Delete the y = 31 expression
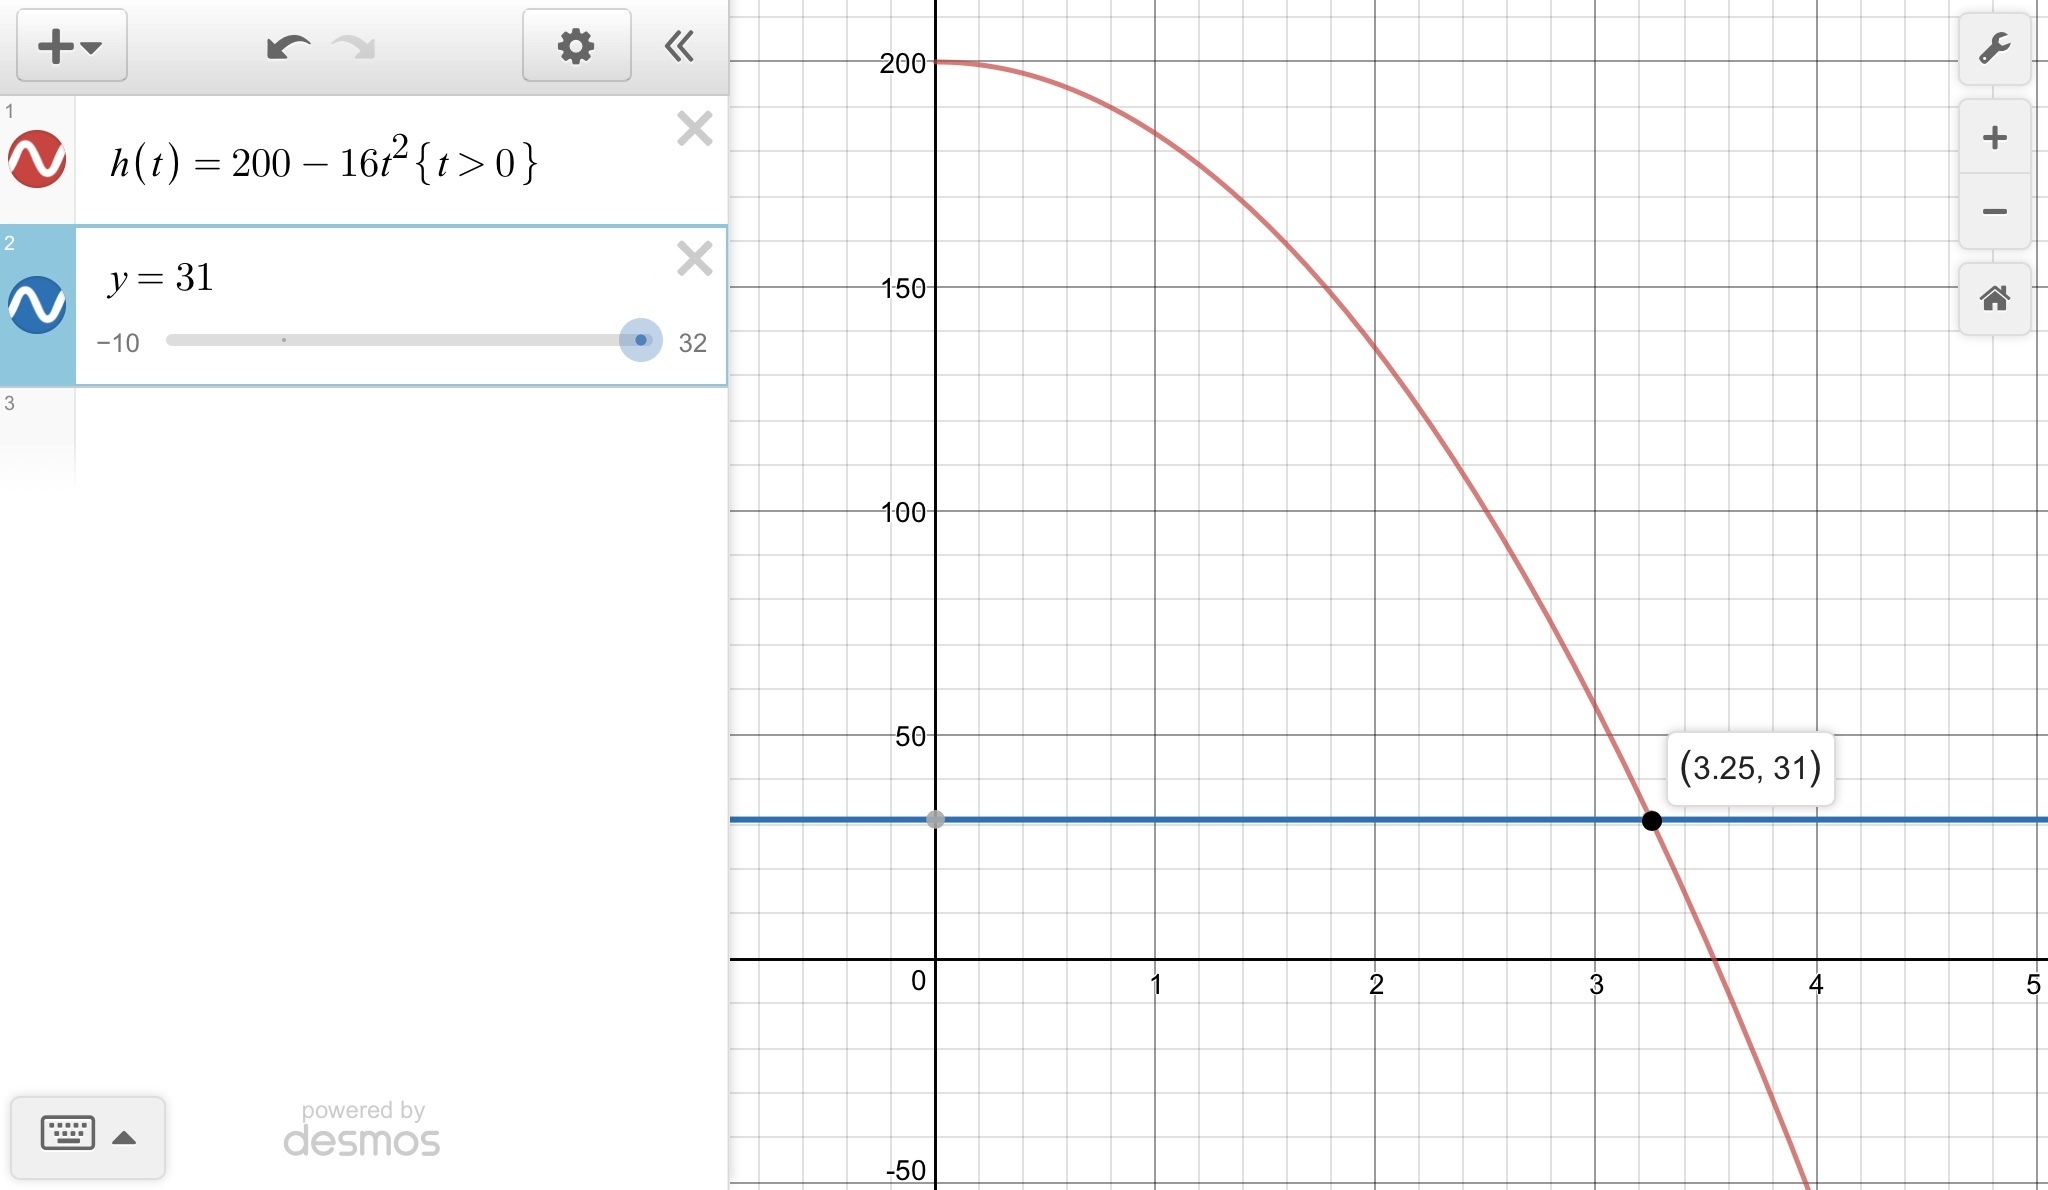Screen dimensions: 2048x1190 pos(694,259)
